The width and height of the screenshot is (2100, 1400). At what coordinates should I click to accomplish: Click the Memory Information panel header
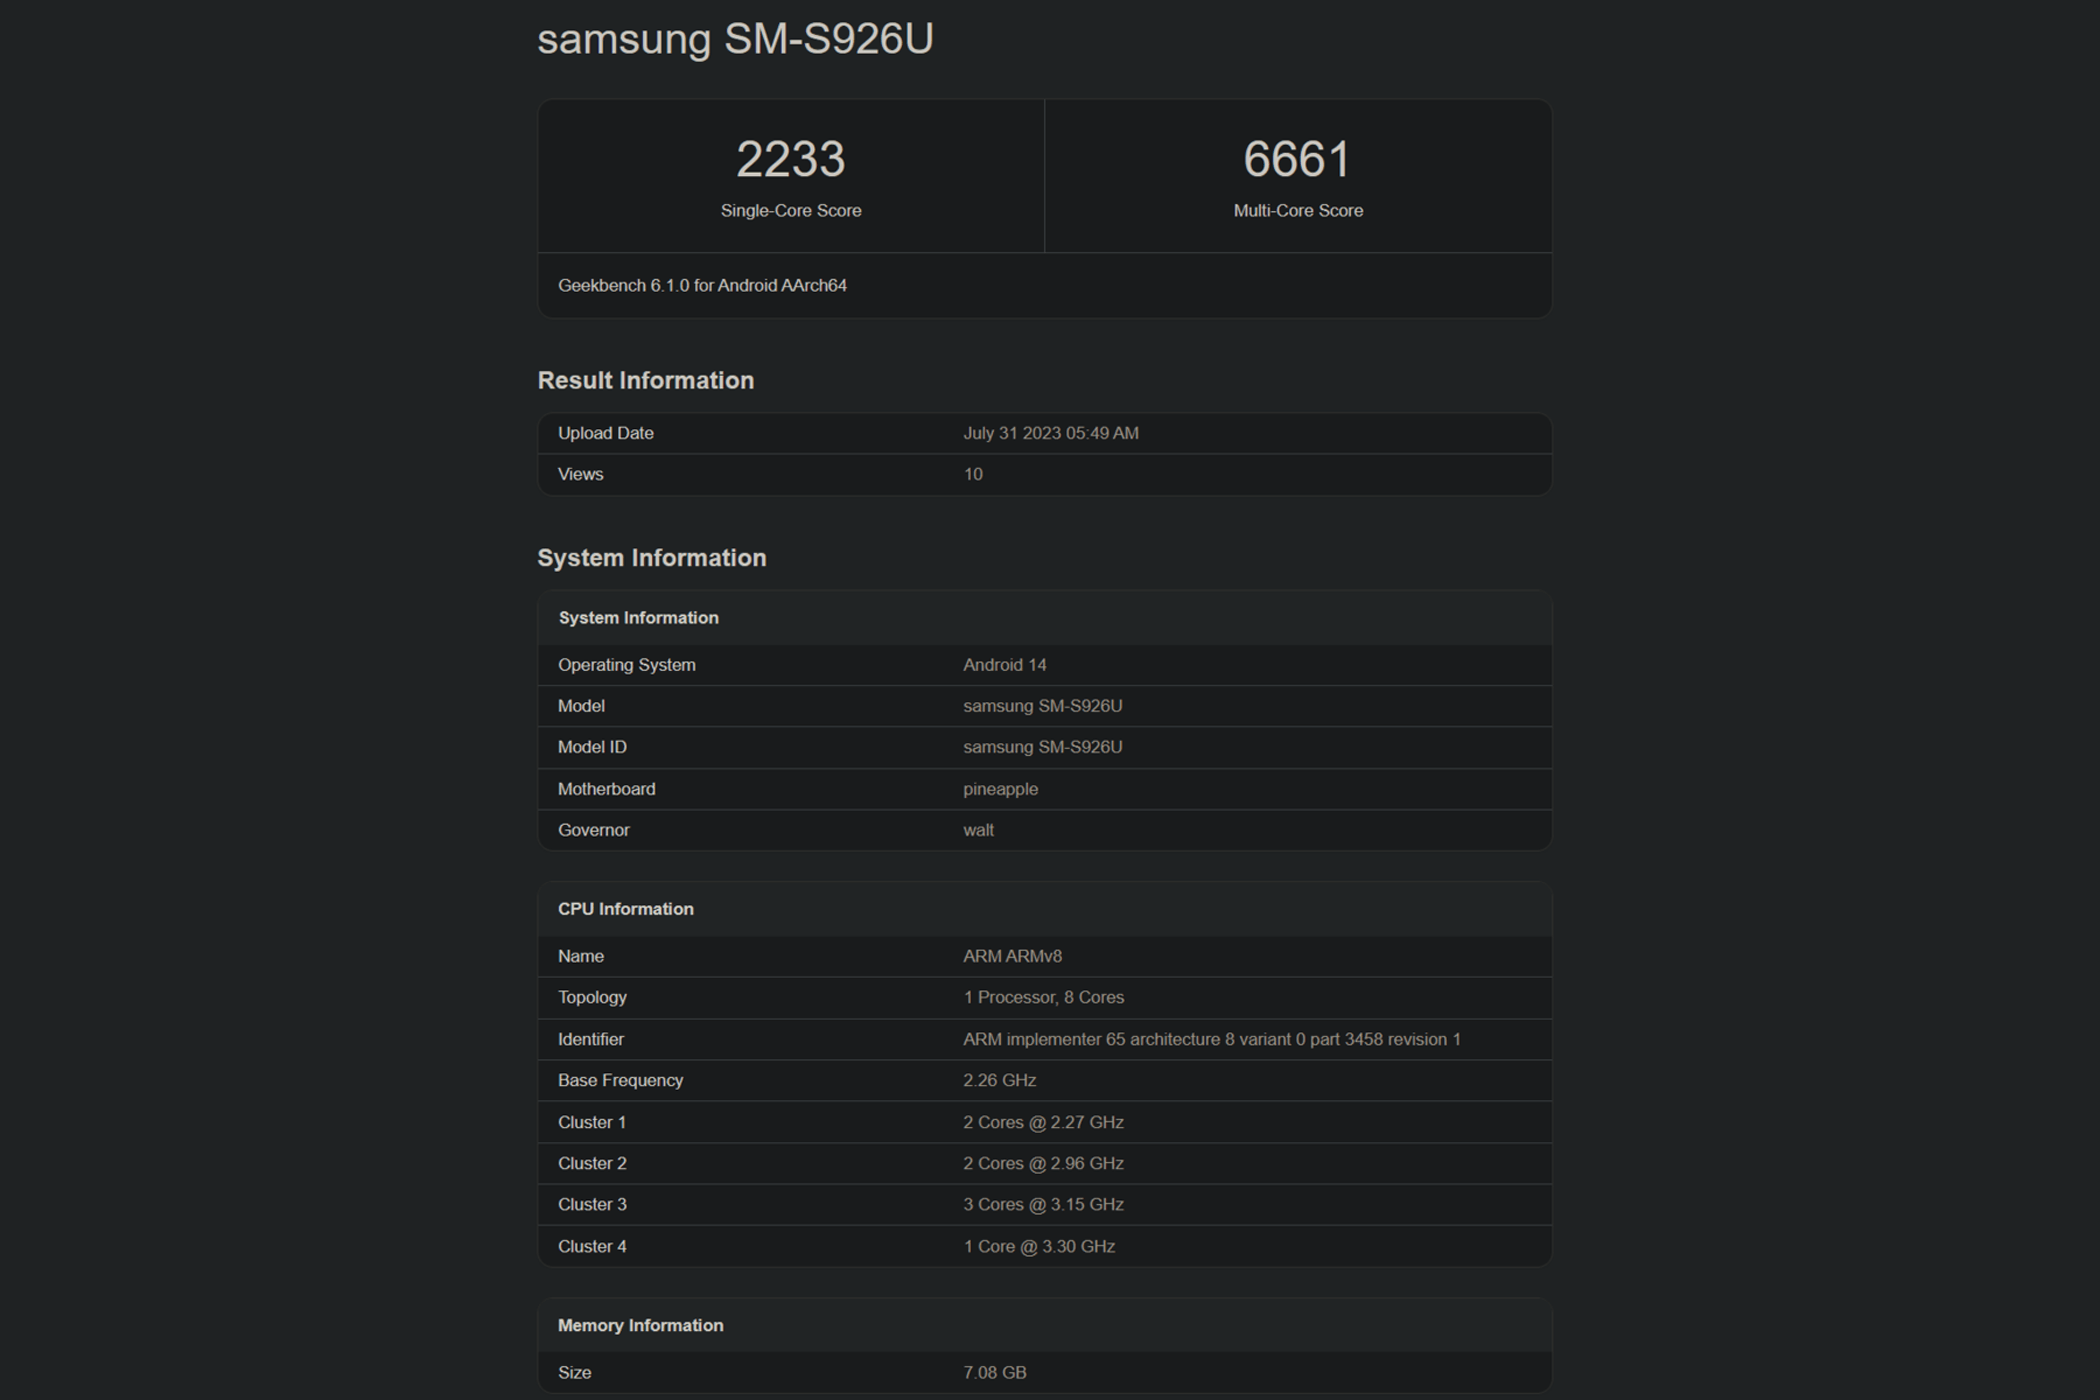(641, 1325)
